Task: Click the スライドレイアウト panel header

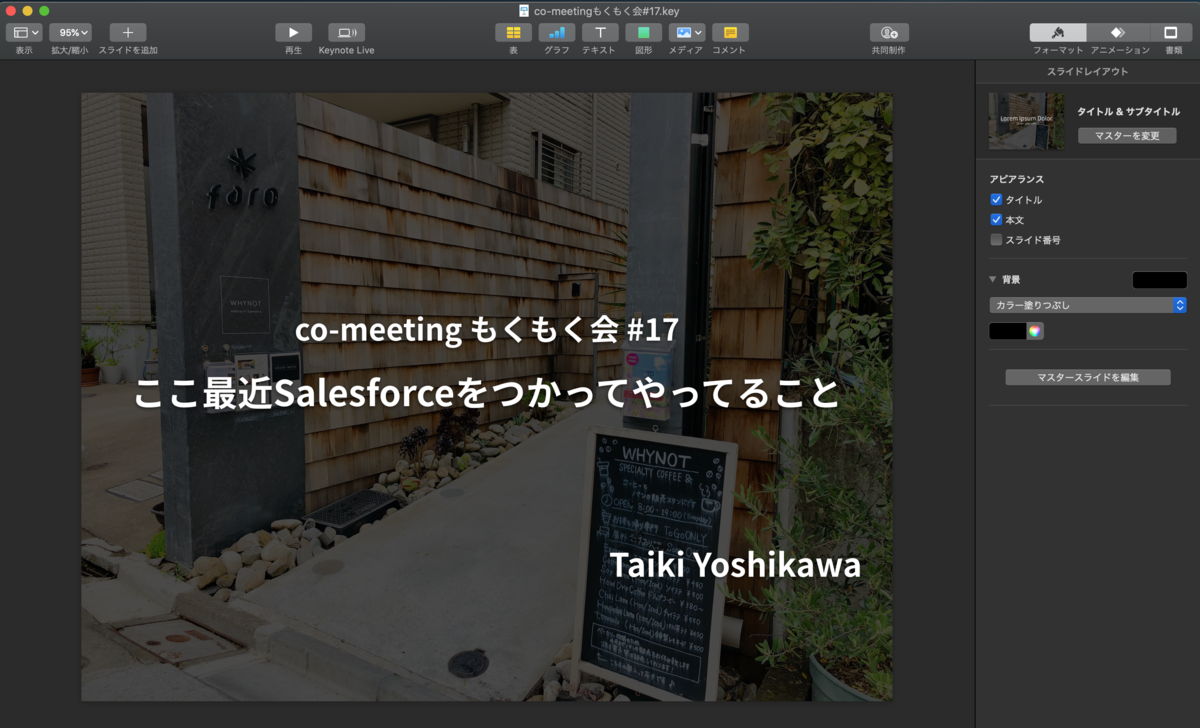Action: pos(1088,72)
